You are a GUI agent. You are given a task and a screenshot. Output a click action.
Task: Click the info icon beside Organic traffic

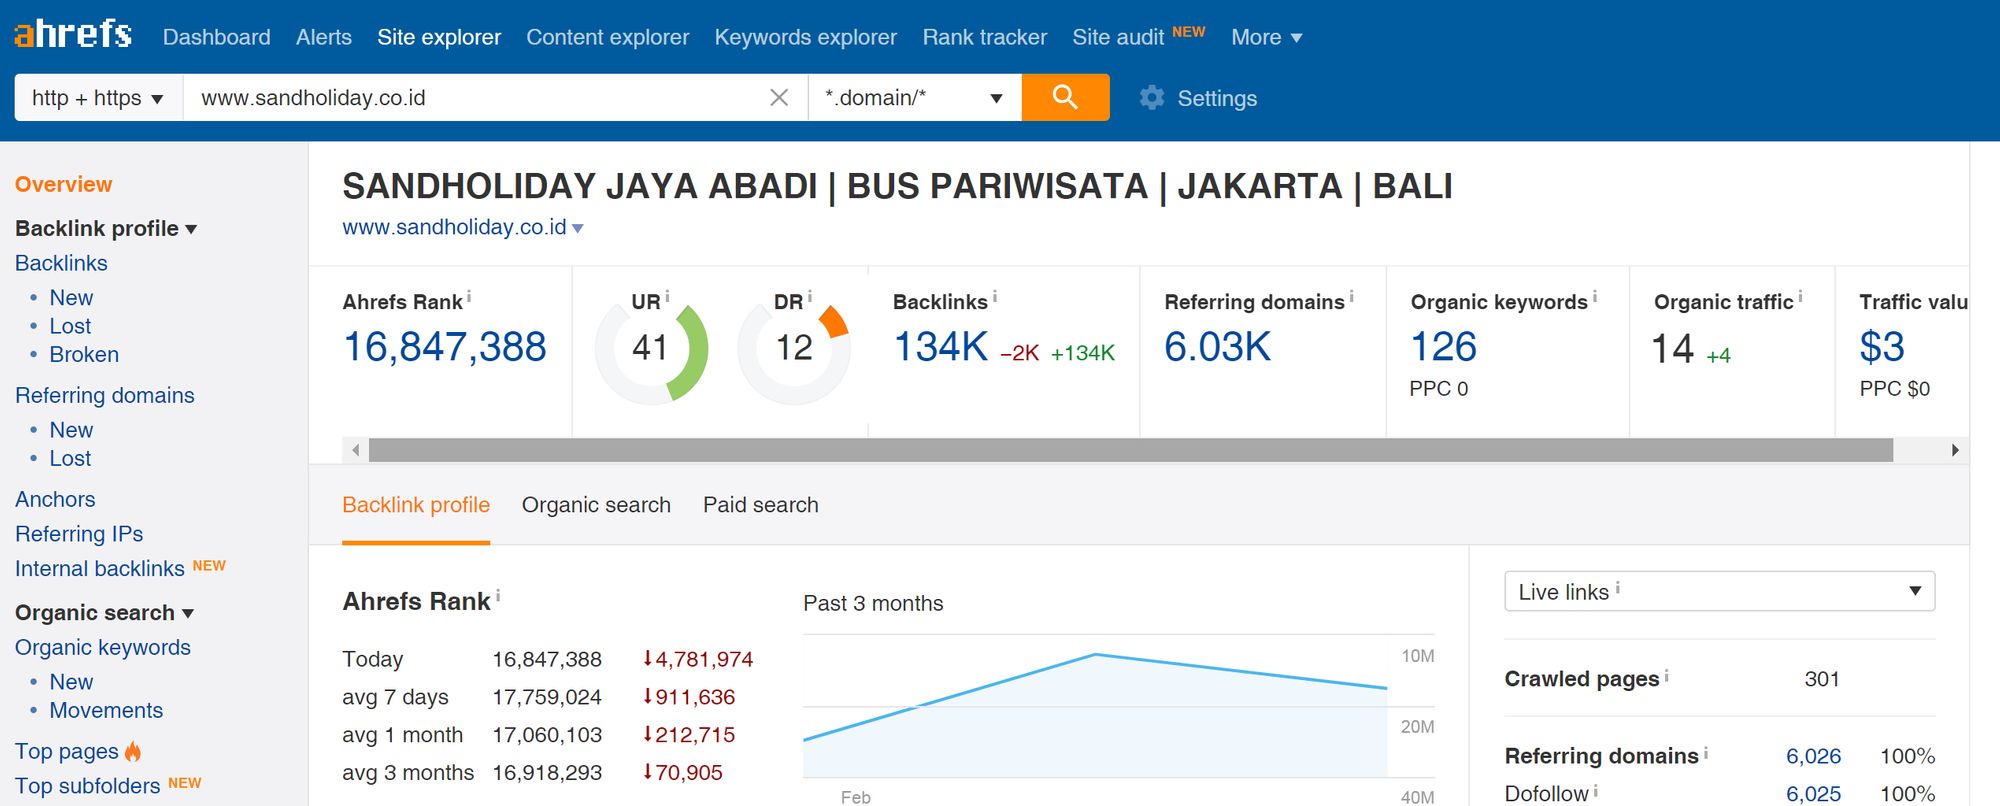coord(1801,297)
